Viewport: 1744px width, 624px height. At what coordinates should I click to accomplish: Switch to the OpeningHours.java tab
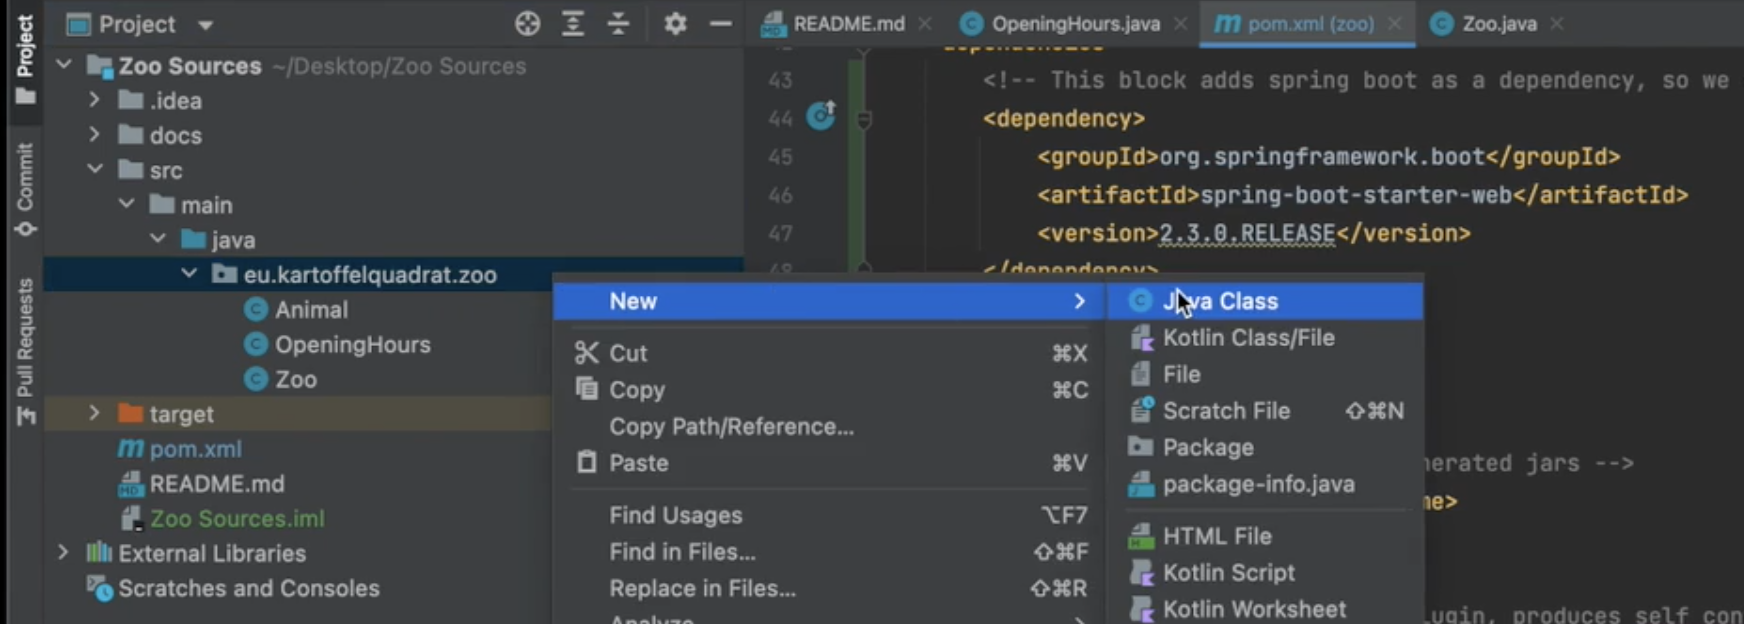click(x=1074, y=24)
